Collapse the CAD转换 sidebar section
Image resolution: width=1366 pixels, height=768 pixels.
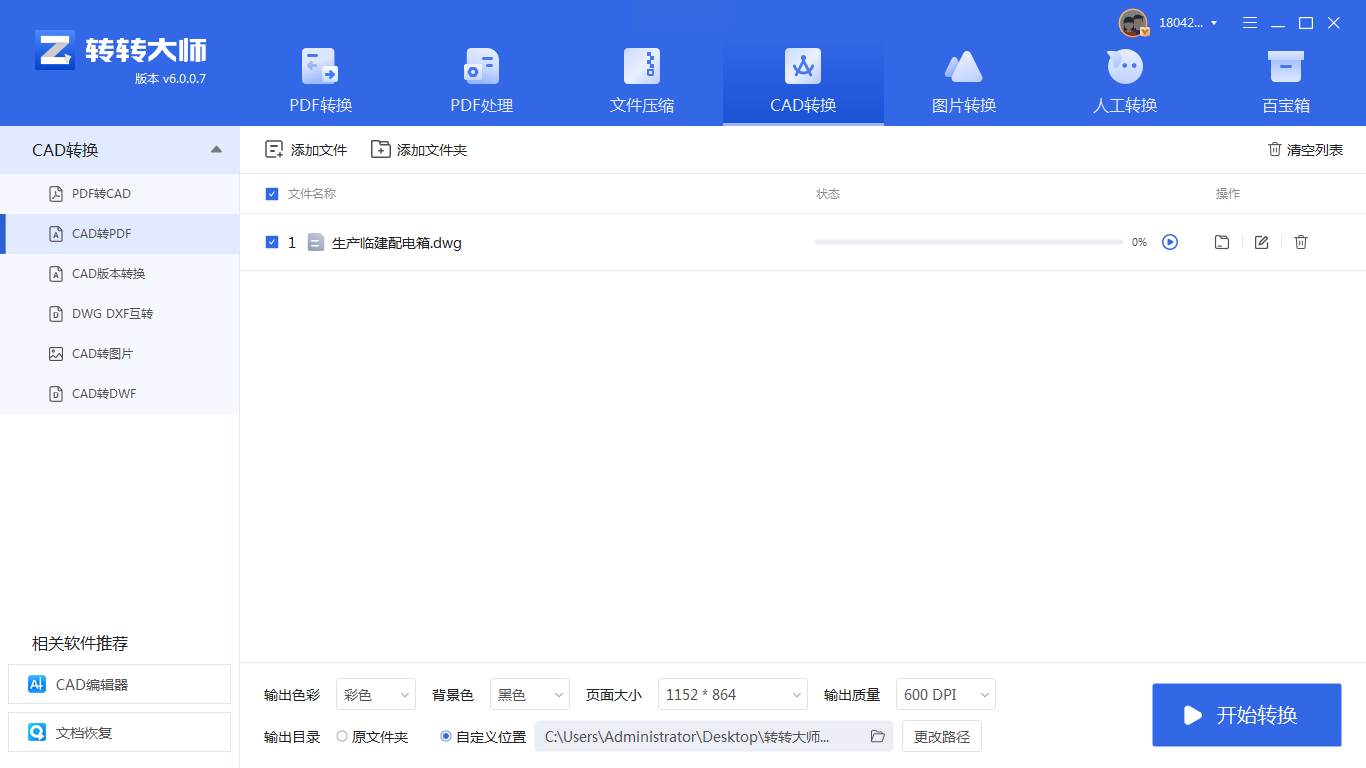217,150
